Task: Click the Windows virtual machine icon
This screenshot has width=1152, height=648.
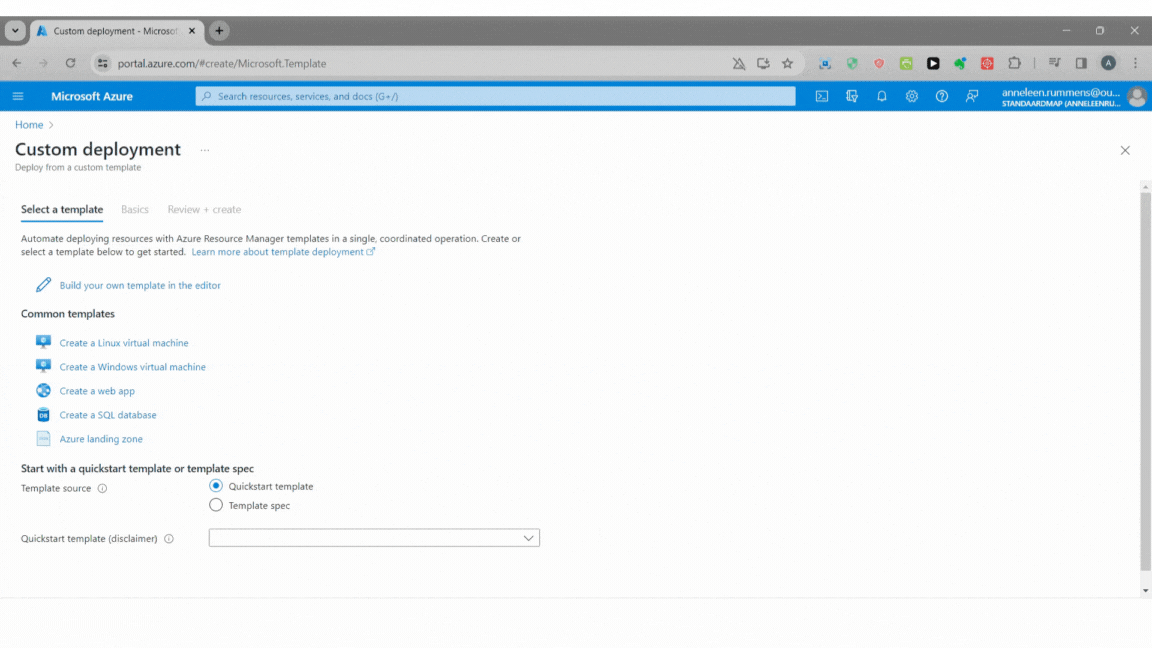Action: click(43, 367)
